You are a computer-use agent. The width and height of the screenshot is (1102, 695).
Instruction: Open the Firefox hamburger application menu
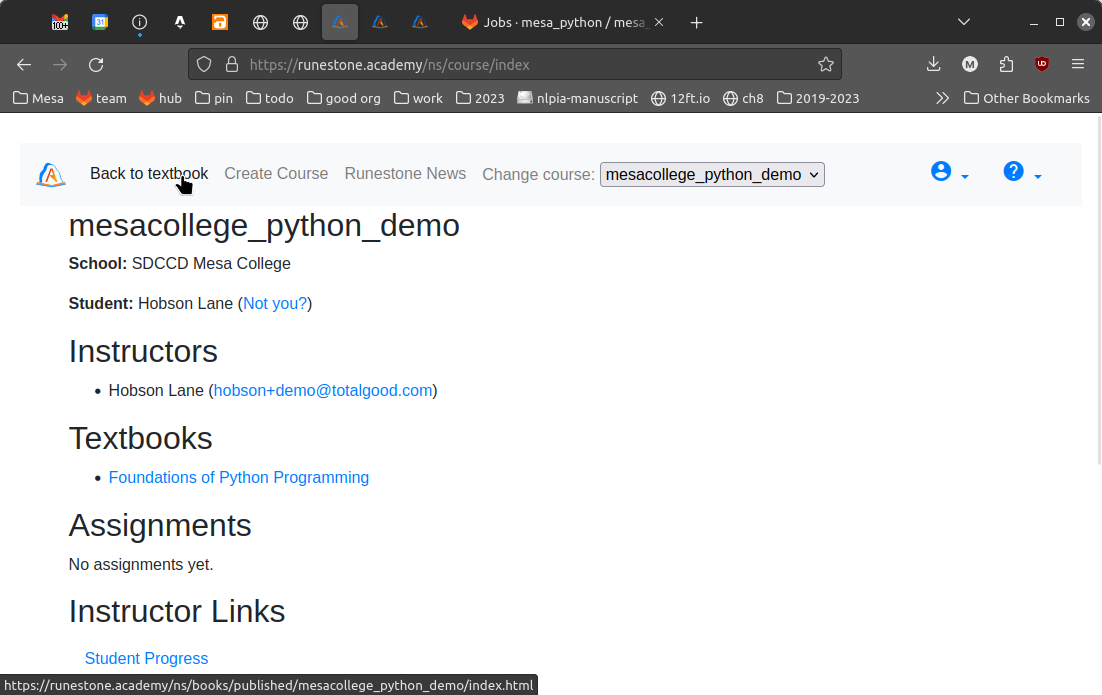point(1078,65)
